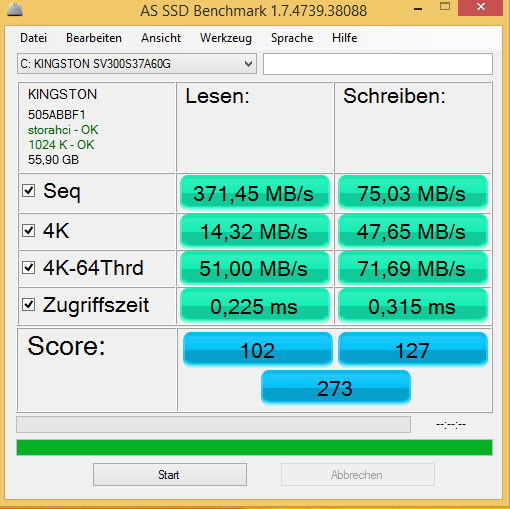Click the read score 102
This screenshot has height=509, width=510.
click(x=258, y=350)
